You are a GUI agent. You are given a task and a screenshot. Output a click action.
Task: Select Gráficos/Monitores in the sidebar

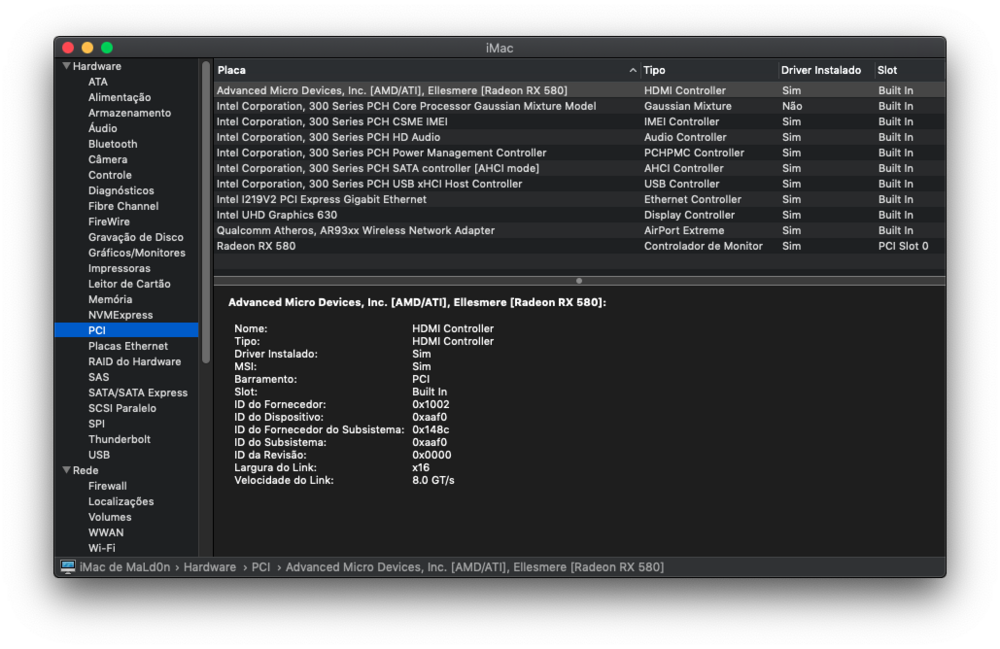(136, 253)
